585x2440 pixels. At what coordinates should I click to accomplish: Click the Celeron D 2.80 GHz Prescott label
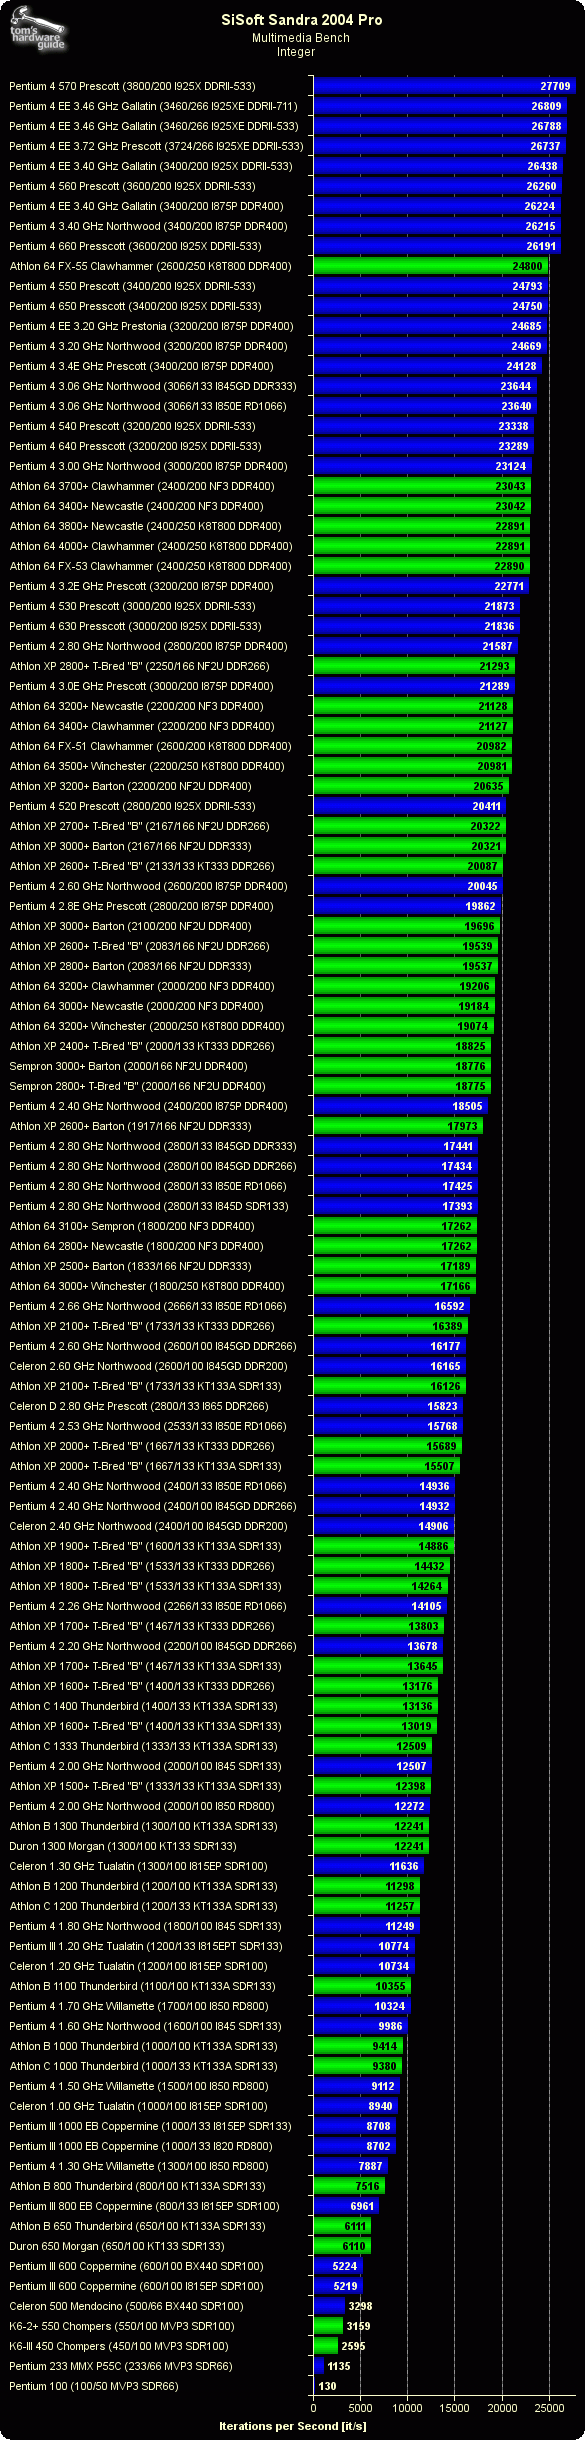click(x=139, y=1406)
